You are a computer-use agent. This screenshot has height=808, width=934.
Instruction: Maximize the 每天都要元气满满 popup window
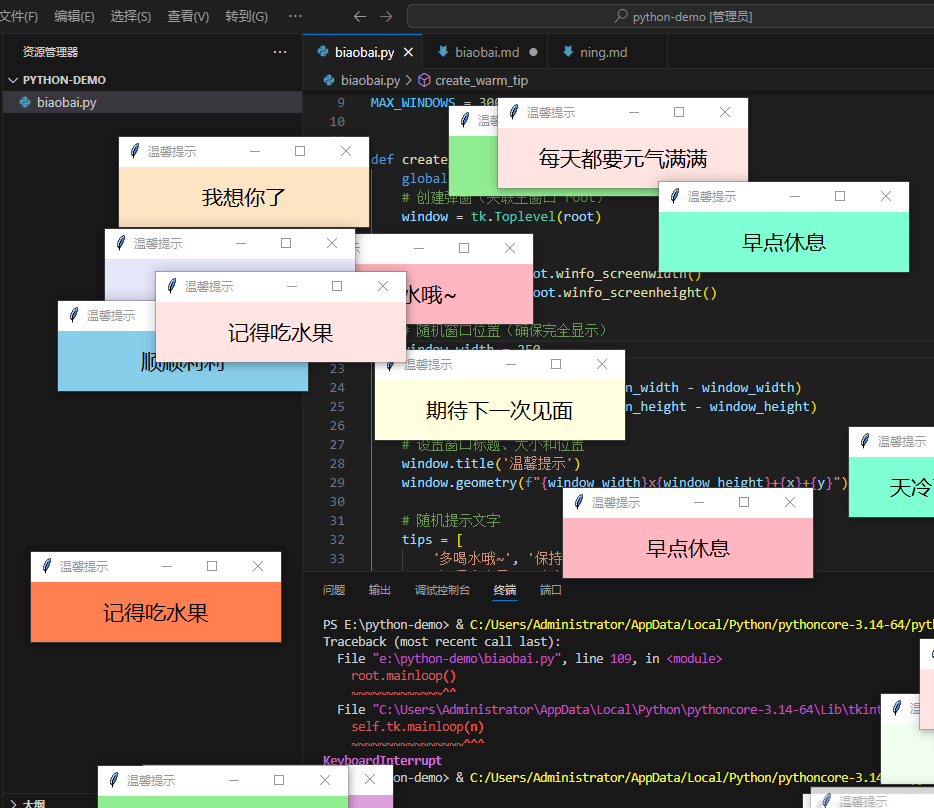click(x=679, y=112)
